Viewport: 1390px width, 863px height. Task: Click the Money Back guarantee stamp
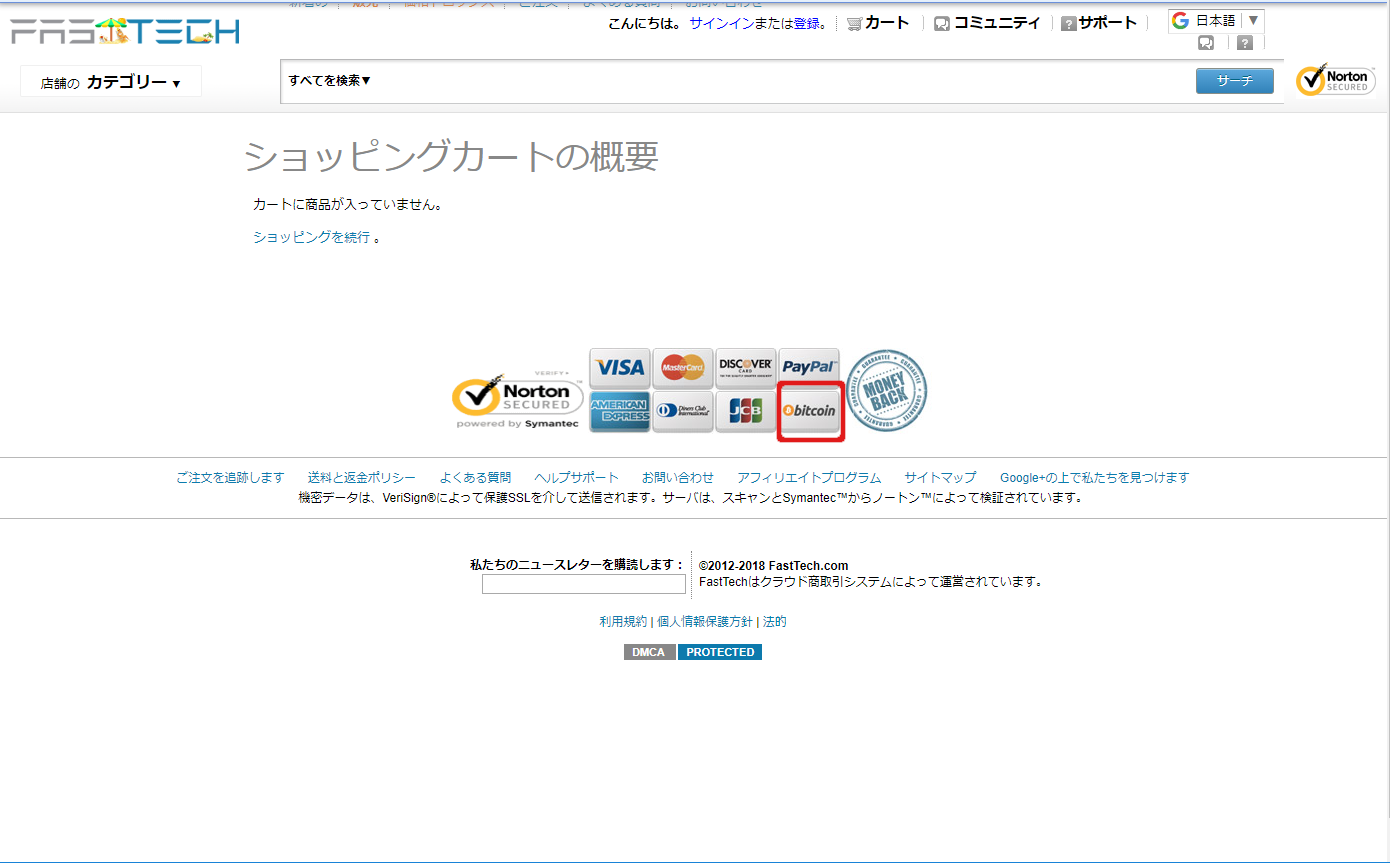887,391
